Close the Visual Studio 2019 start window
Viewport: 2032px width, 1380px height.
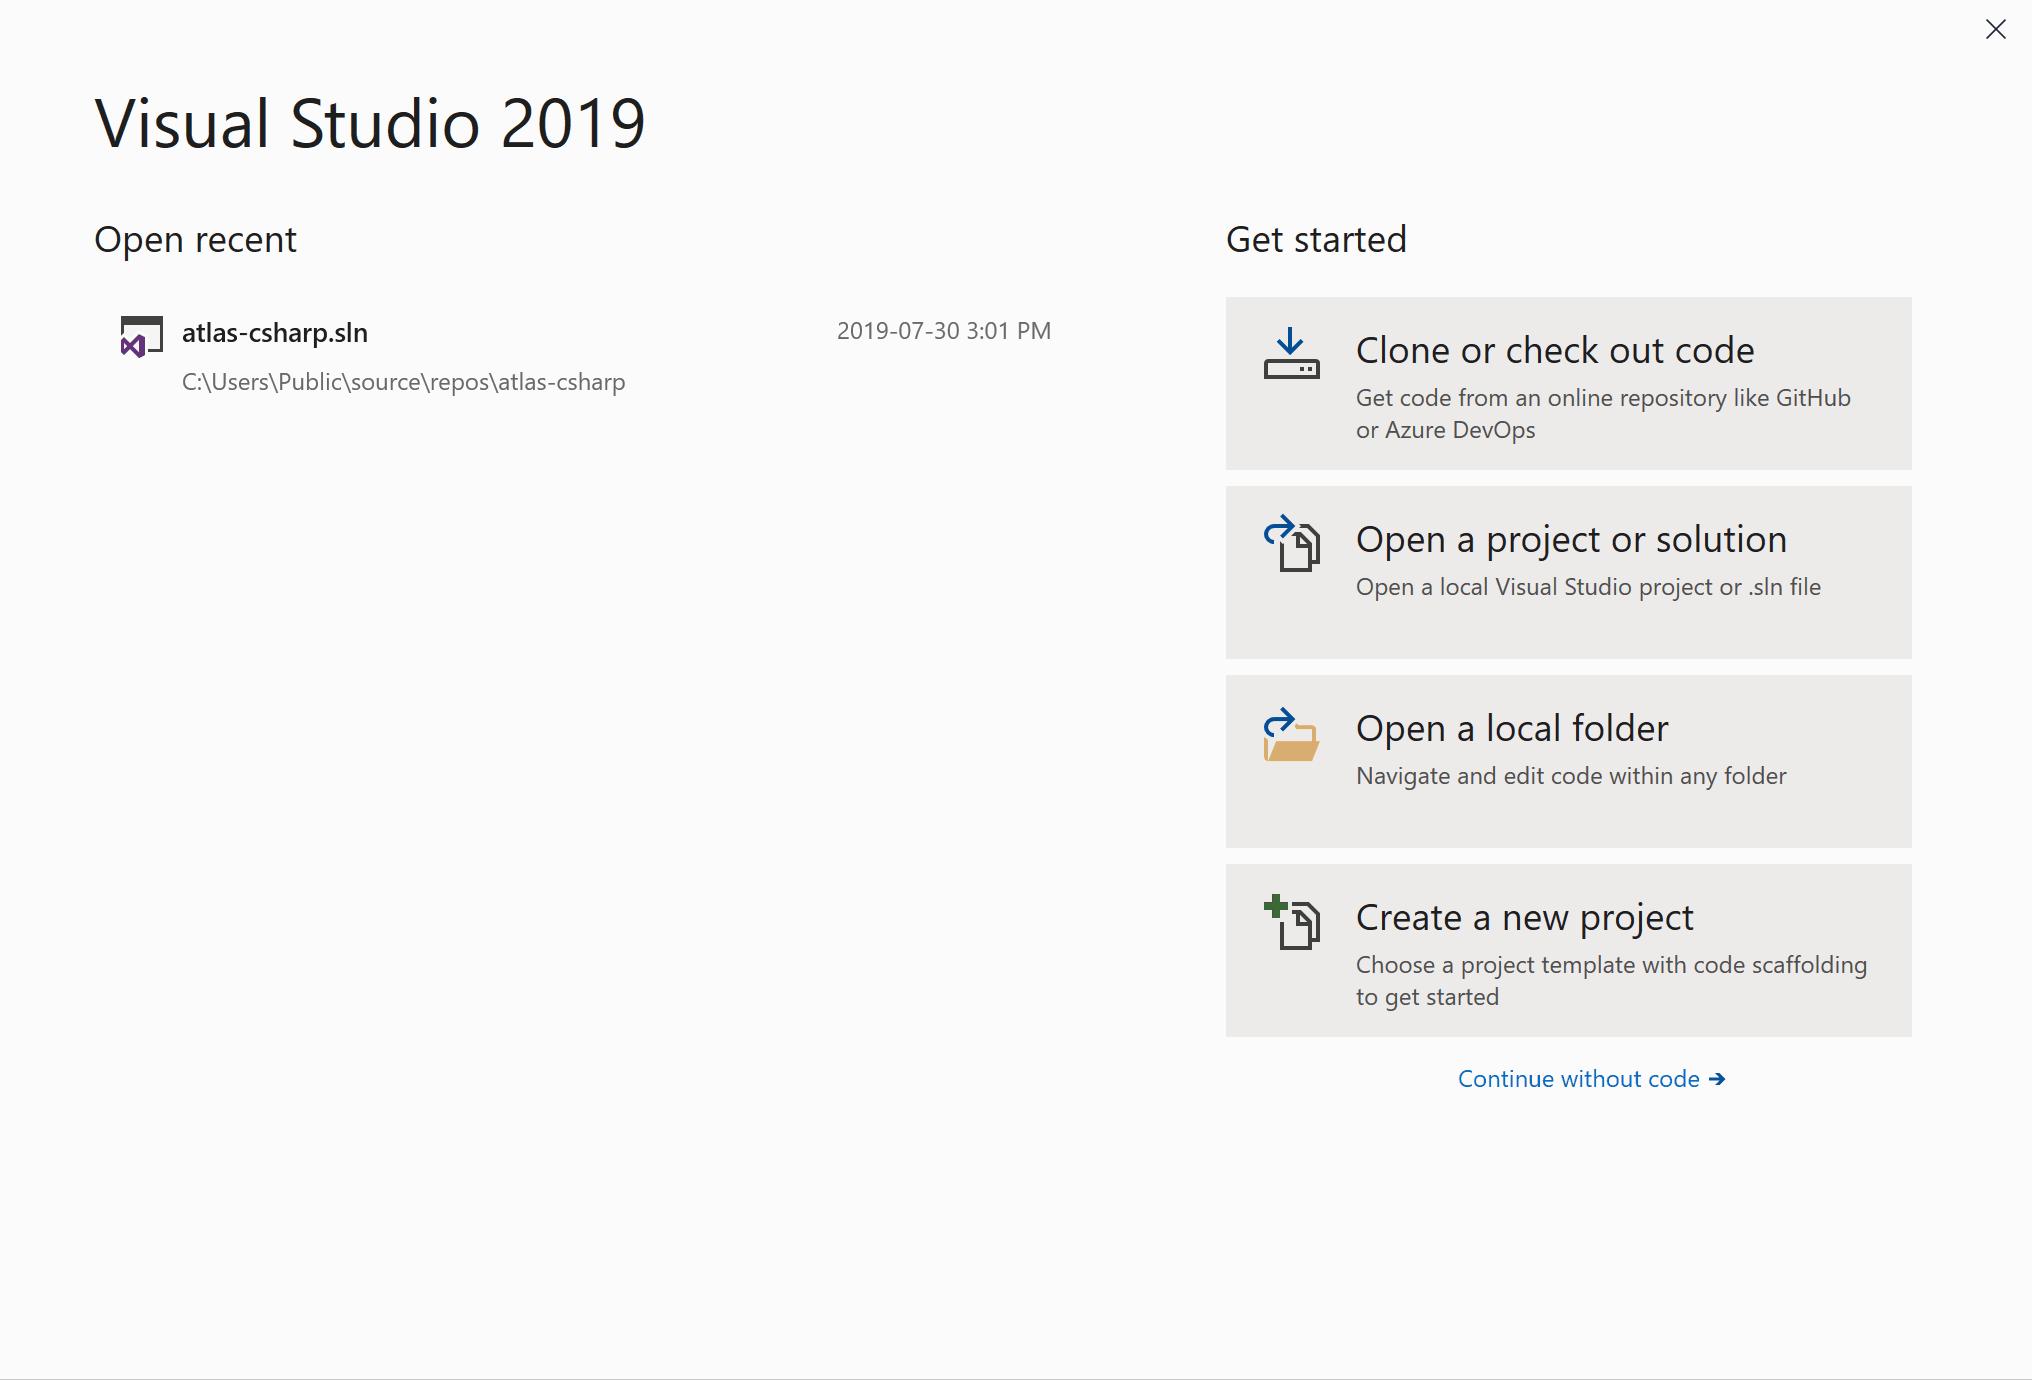[x=1995, y=29]
